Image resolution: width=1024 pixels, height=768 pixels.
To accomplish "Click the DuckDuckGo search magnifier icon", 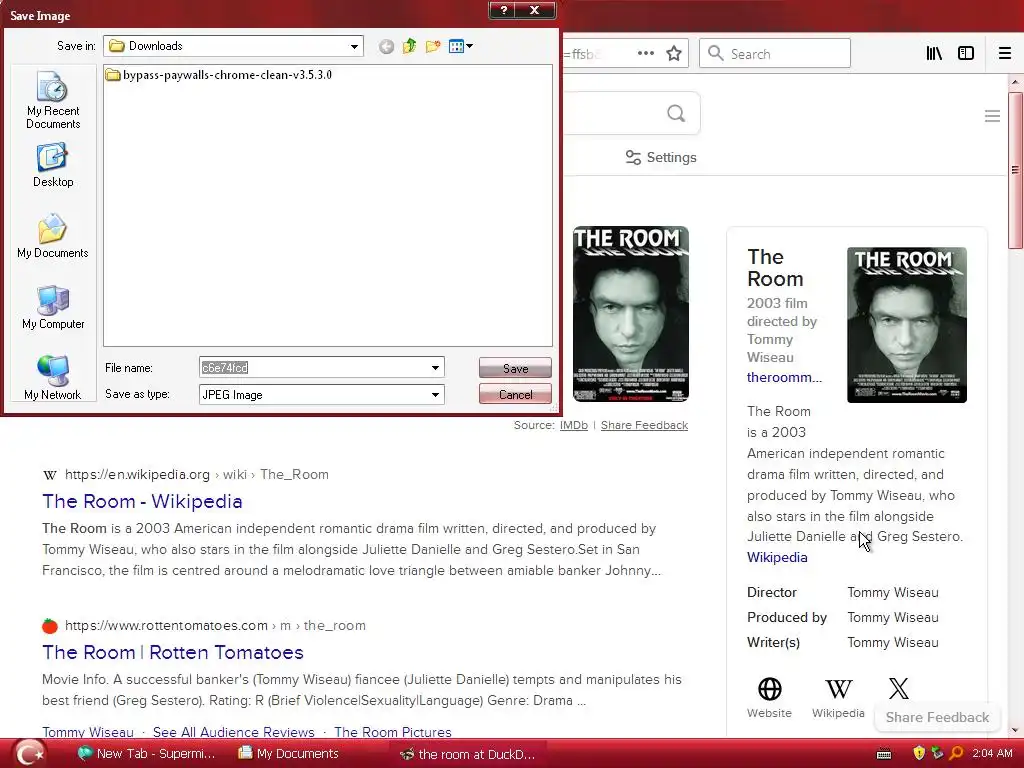I will (676, 114).
